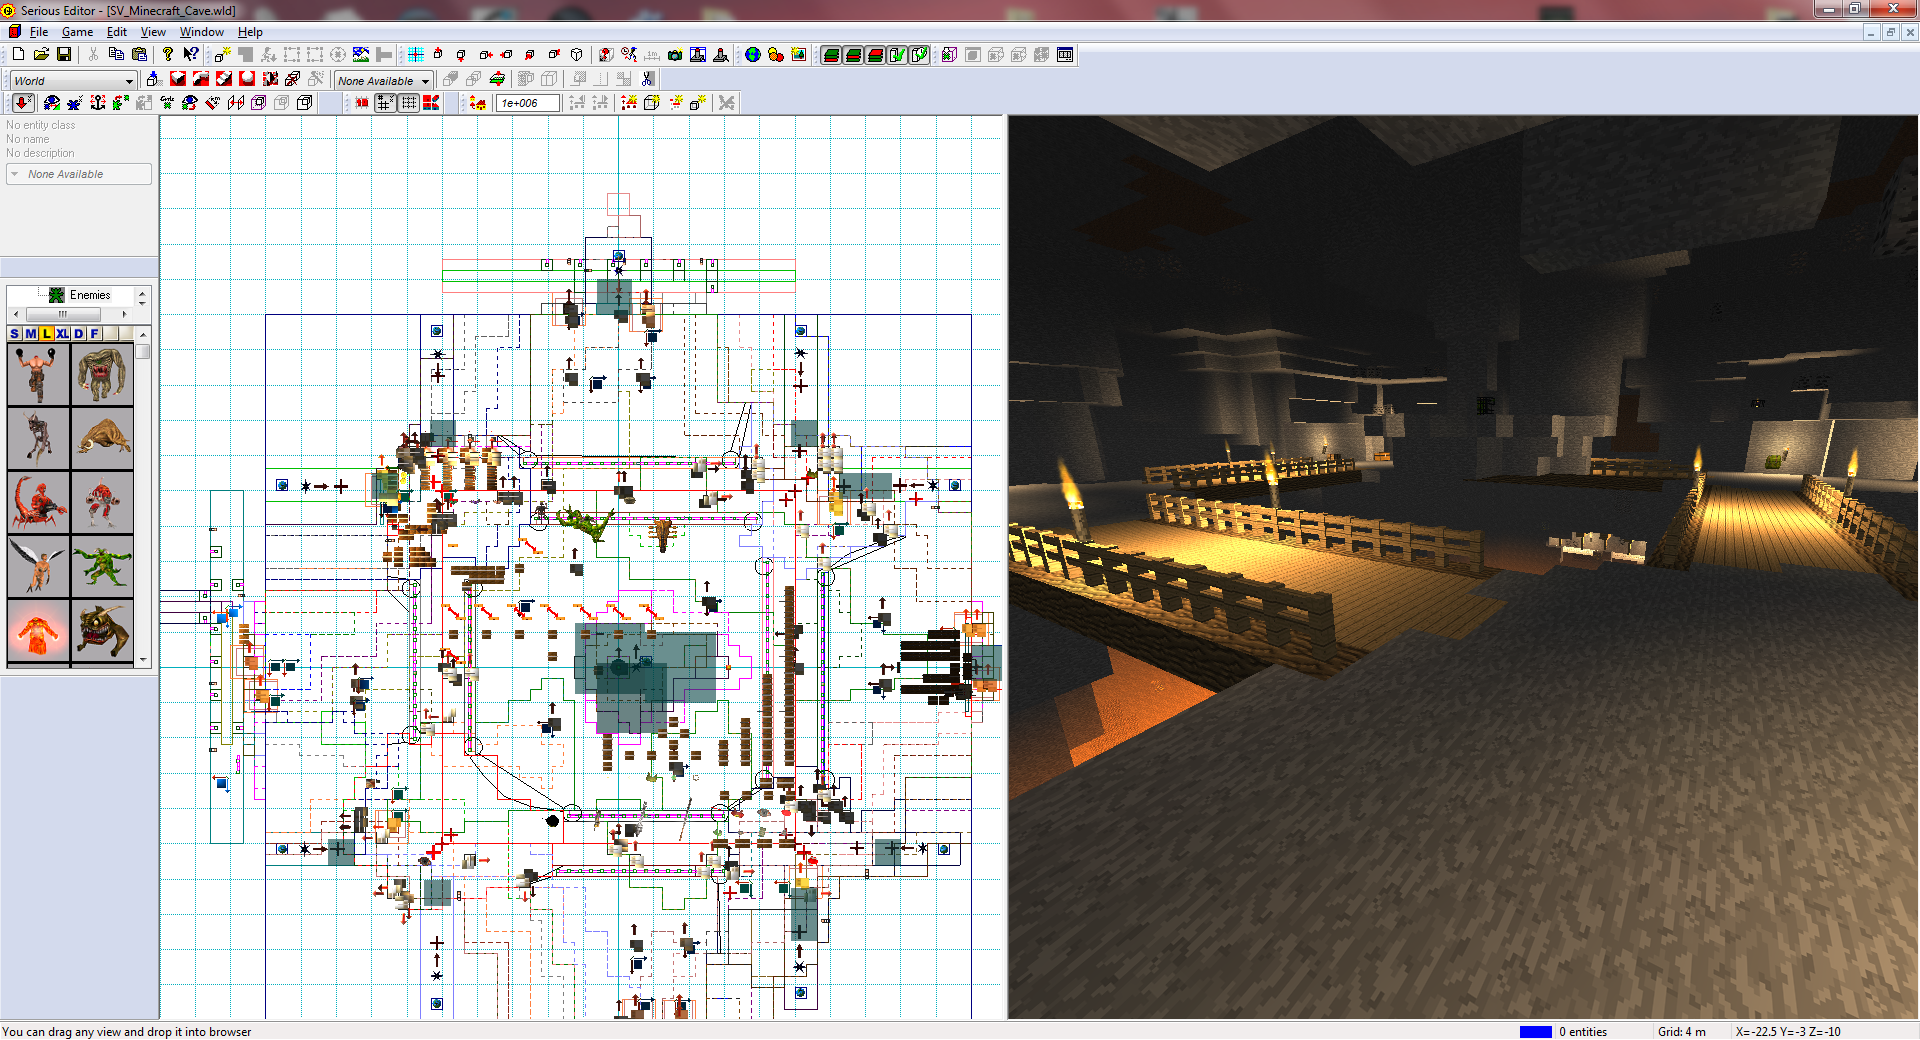Click the thumbnail list scroll down arrow
The image size is (1920, 1040).
point(144,660)
